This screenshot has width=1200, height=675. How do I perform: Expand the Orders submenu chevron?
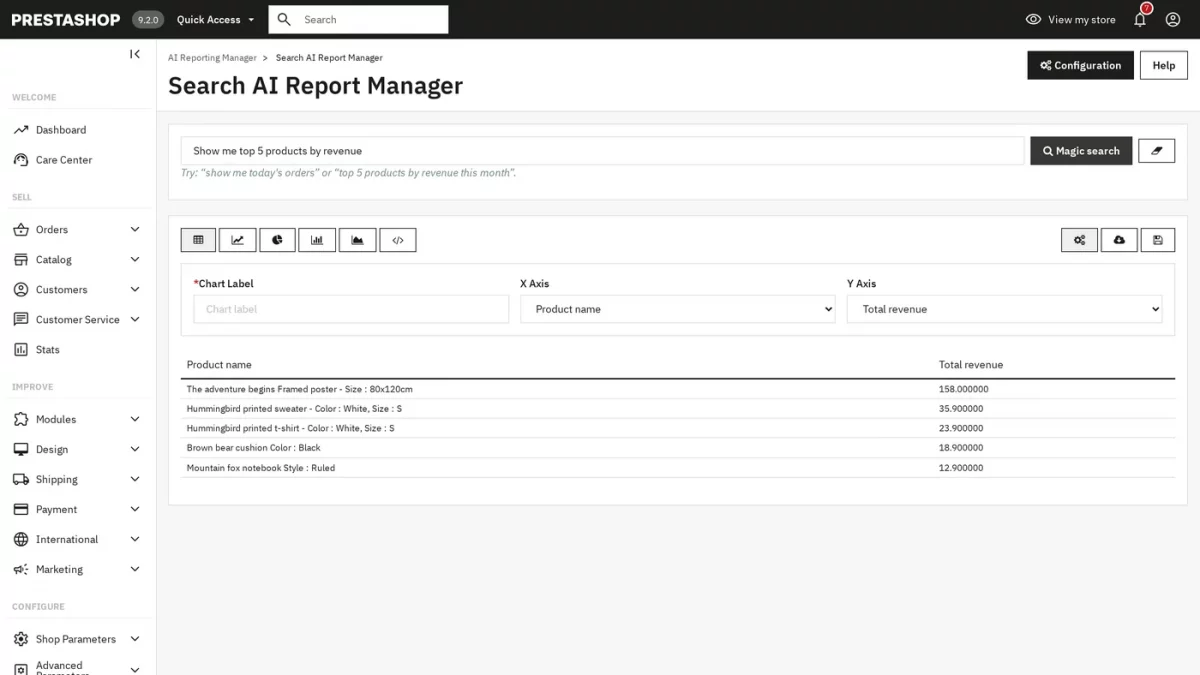click(x=135, y=230)
